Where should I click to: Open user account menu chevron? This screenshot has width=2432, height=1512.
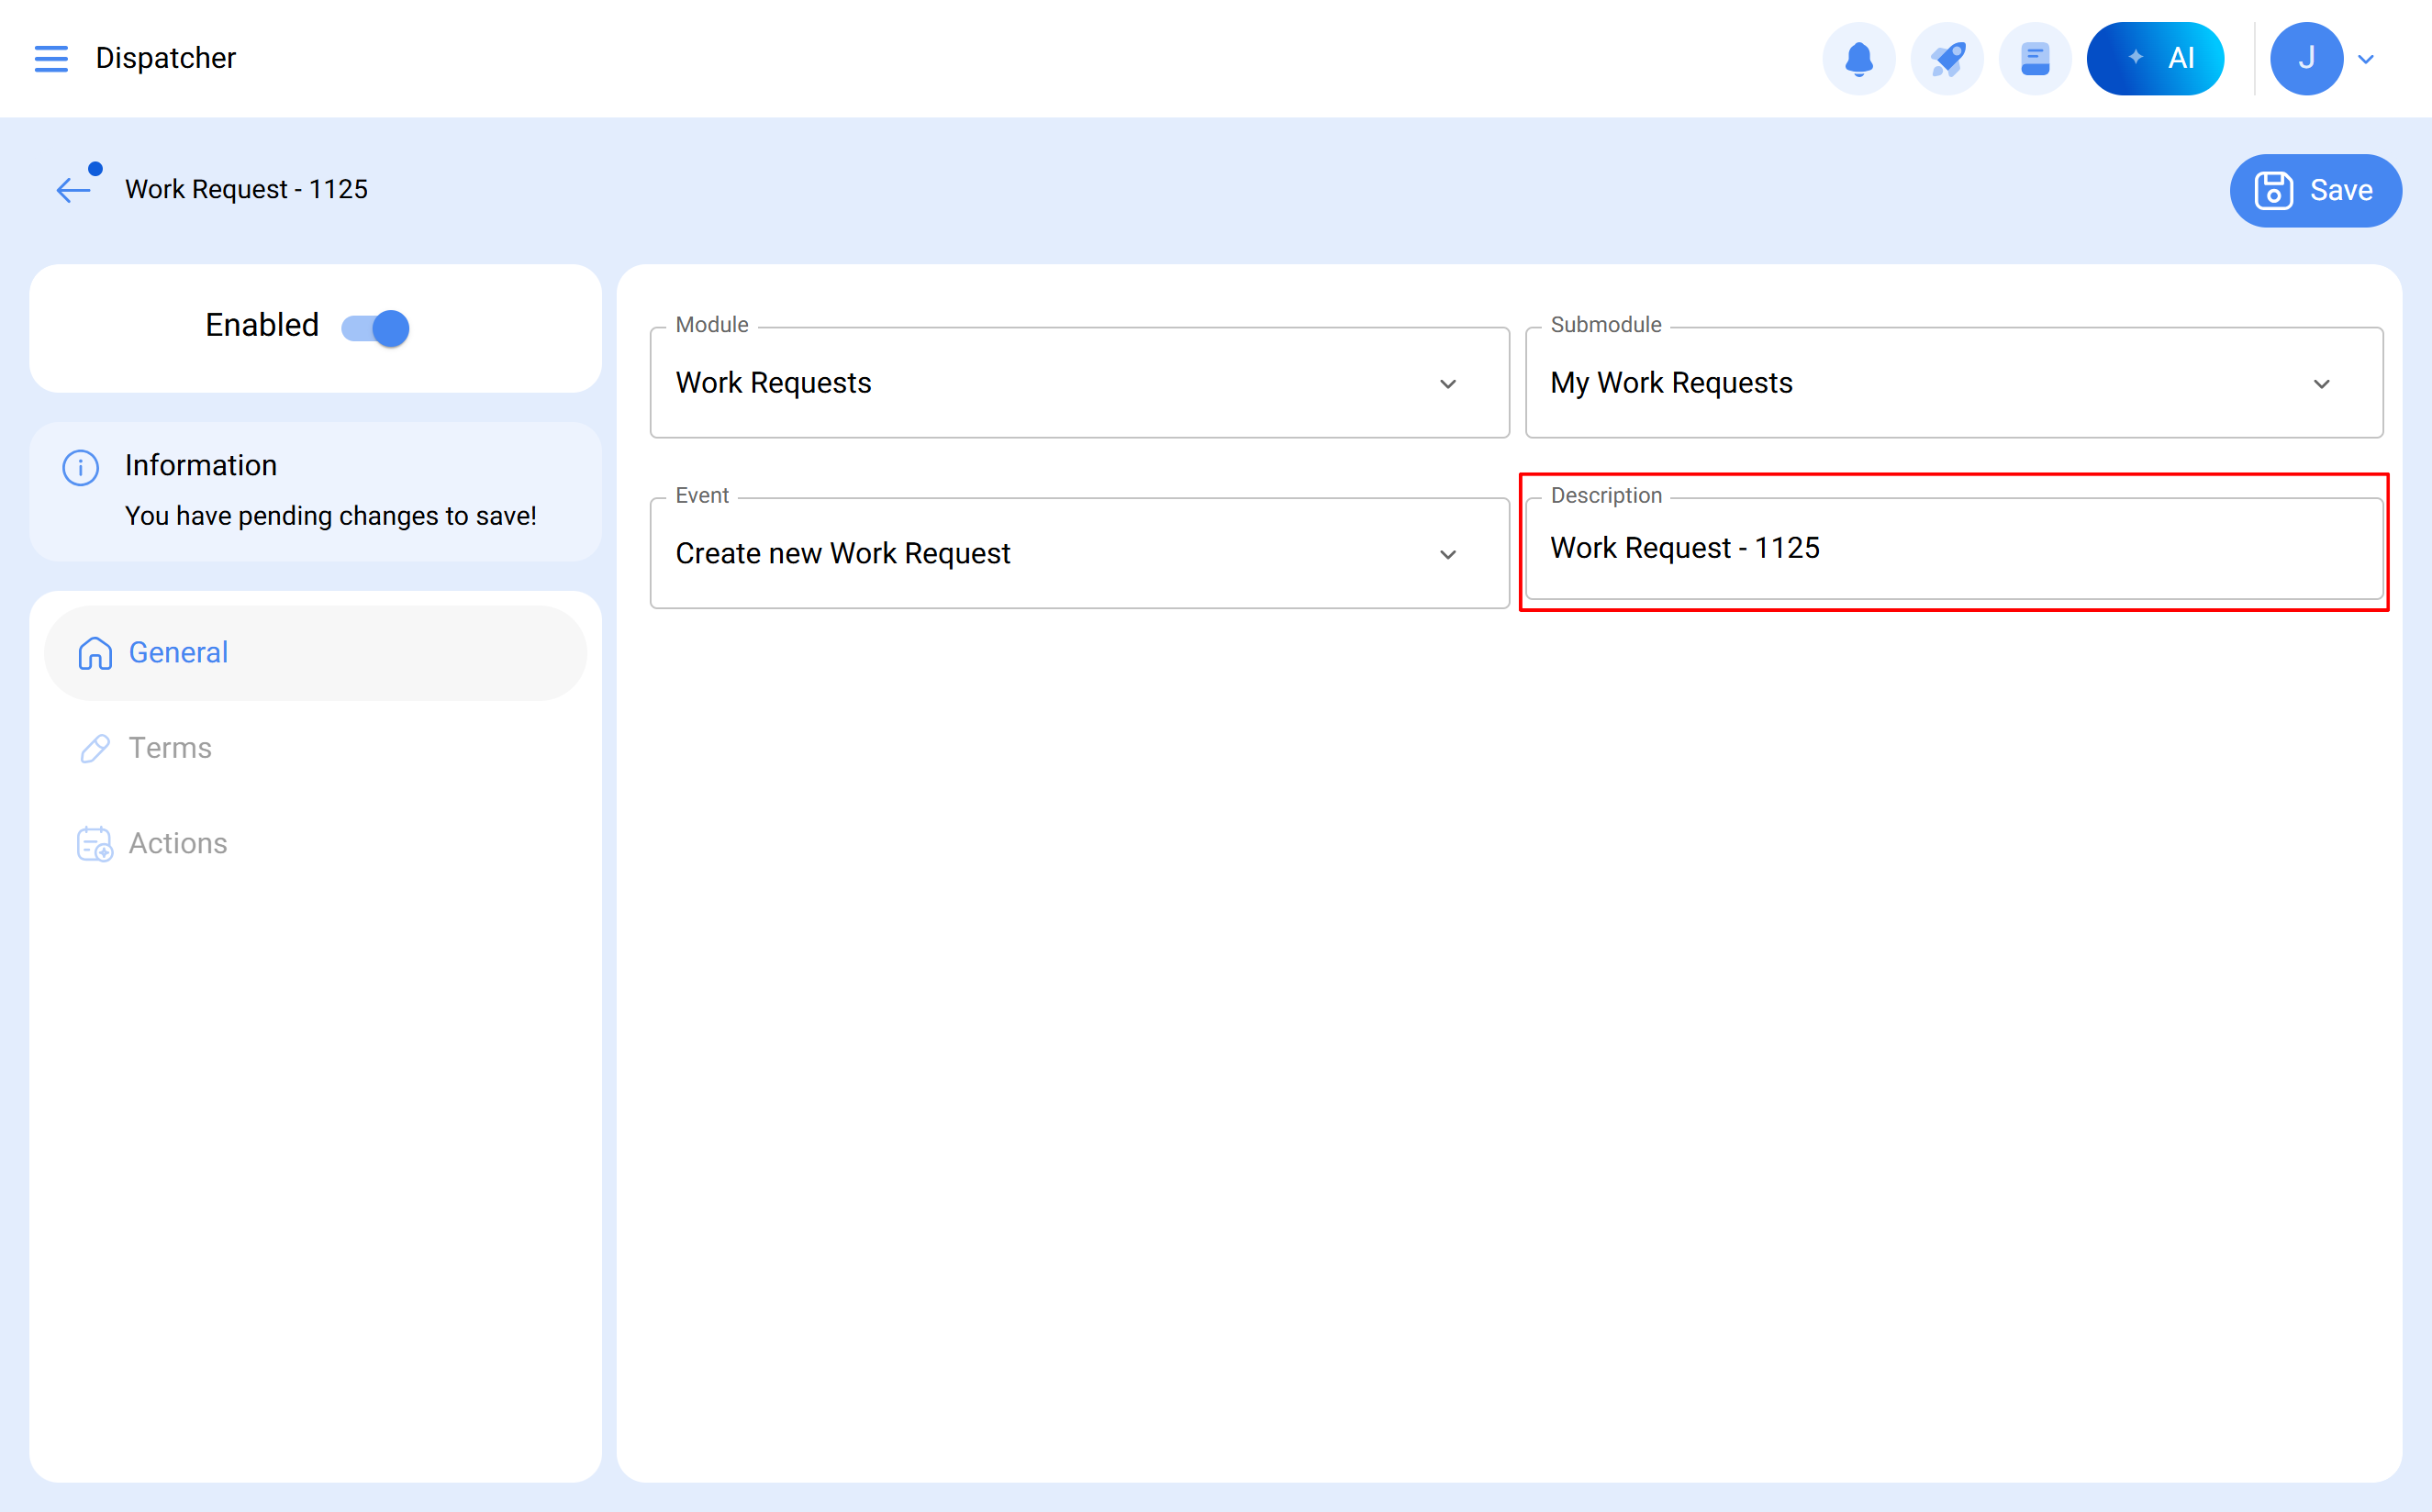click(2366, 59)
